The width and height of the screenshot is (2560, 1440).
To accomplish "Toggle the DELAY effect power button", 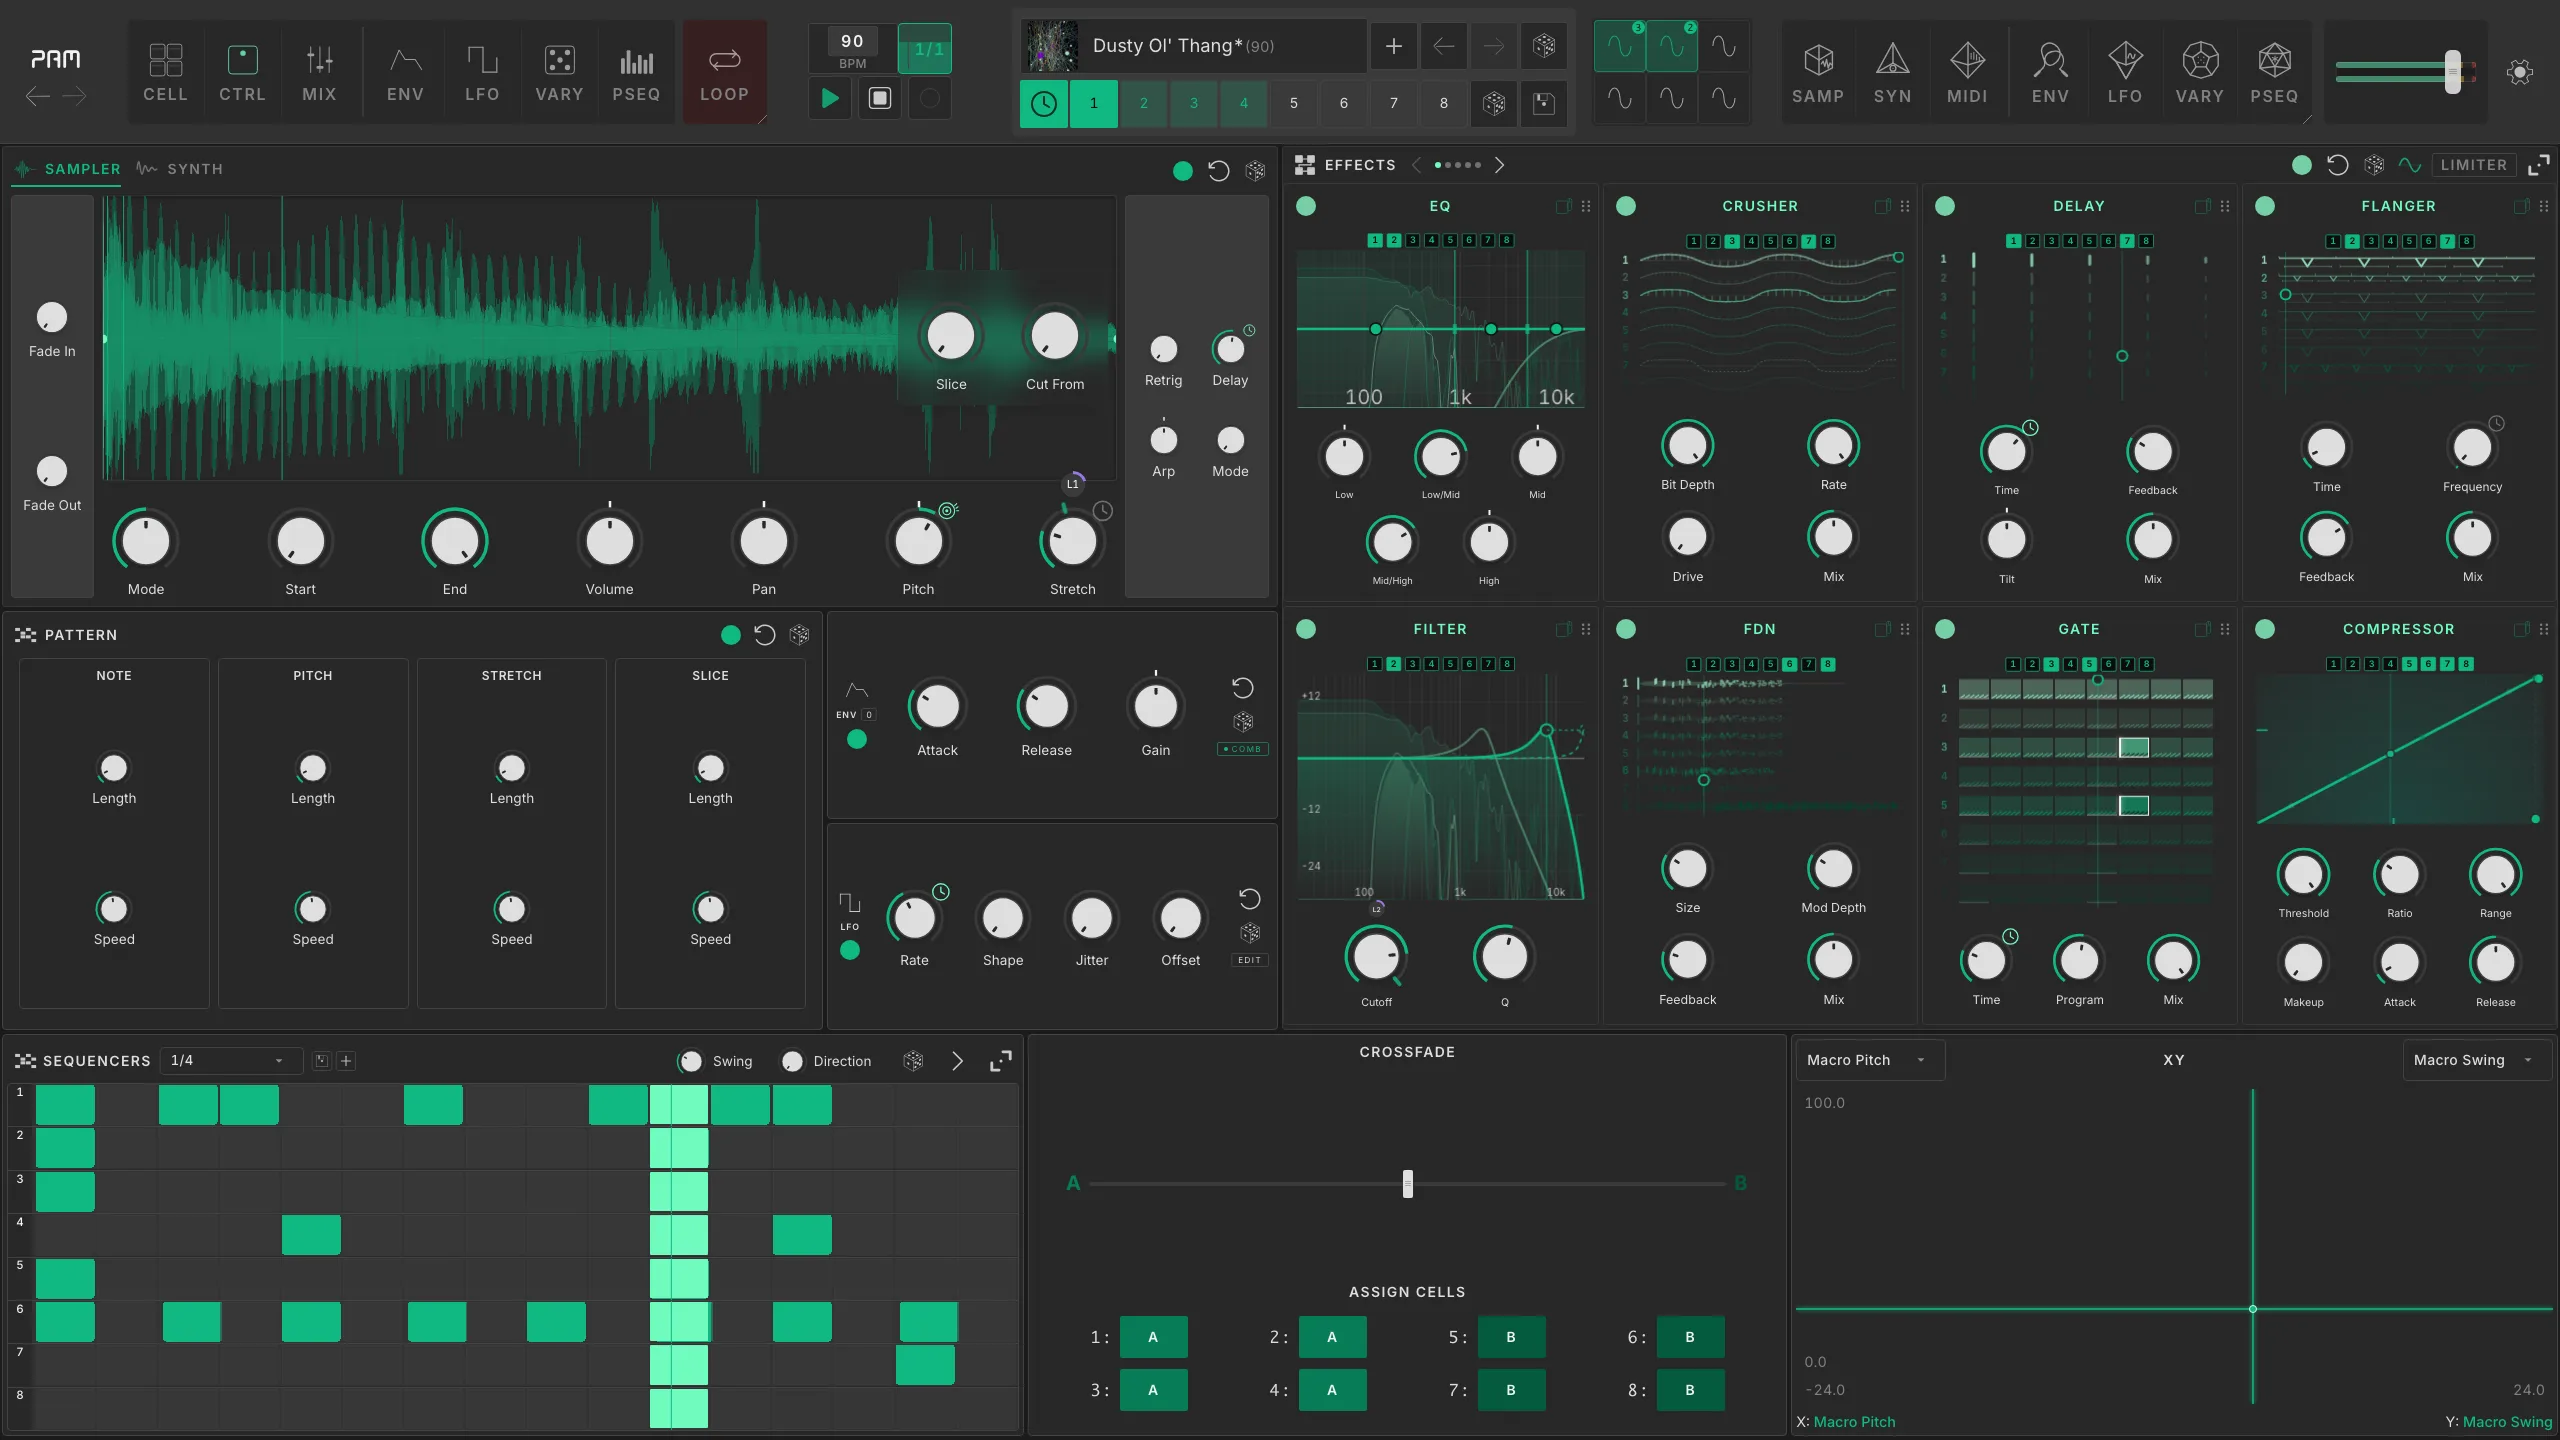I will tap(1945, 206).
